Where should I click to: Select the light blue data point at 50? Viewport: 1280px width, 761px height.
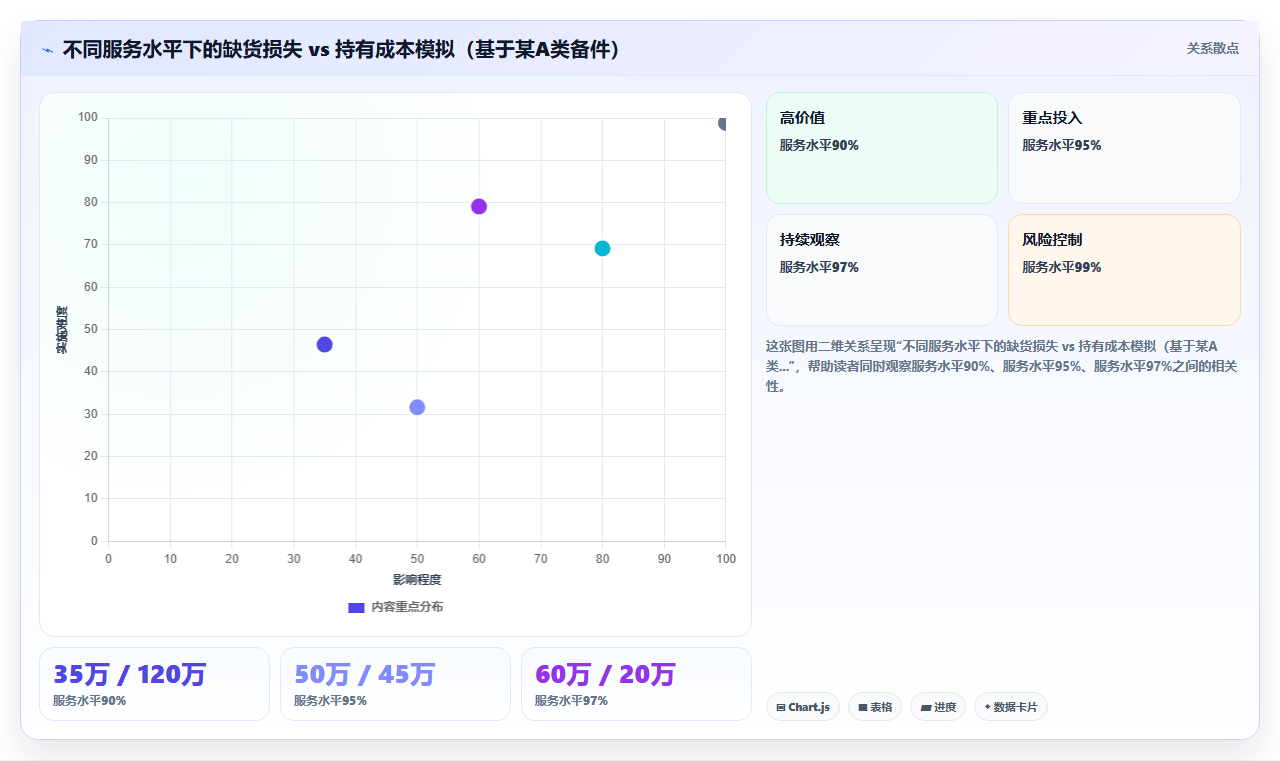tap(417, 407)
